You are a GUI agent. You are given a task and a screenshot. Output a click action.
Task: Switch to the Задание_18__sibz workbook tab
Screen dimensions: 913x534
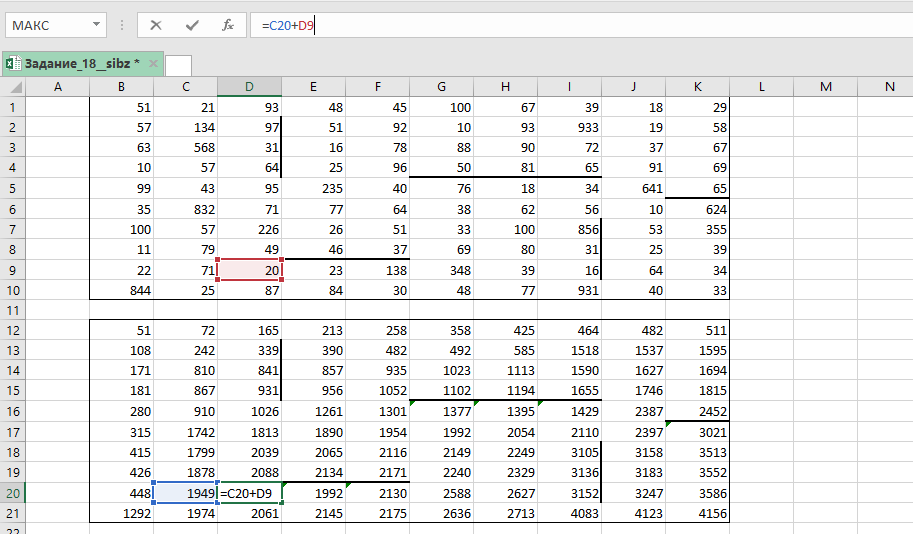pos(82,63)
